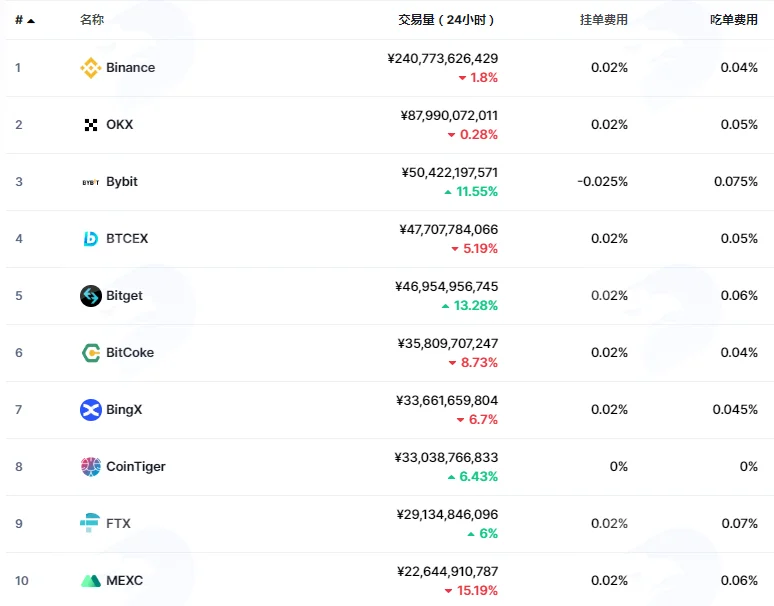The height and width of the screenshot is (606, 774).
Task: Click Bybit's 11.55% volume change
Action: (471, 191)
